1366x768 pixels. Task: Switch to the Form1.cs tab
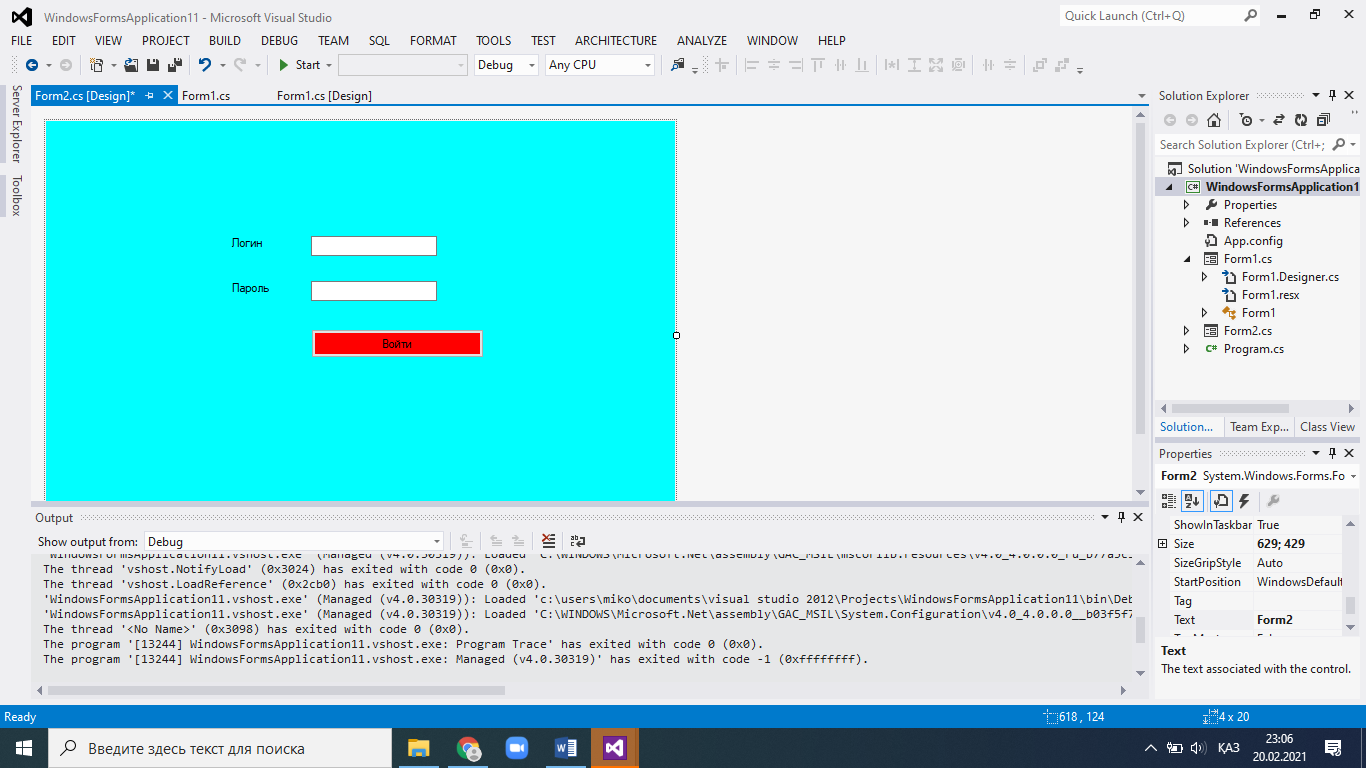pos(206,96)
